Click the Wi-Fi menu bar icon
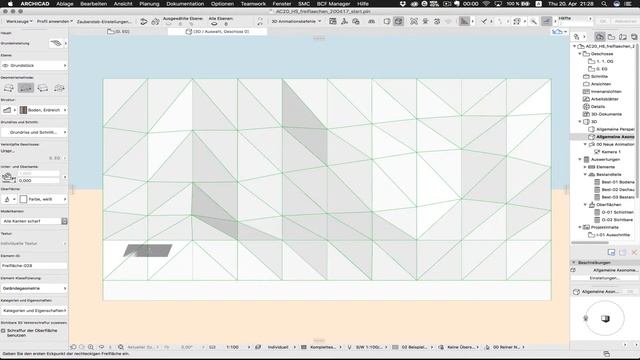 [x=486, y=4]
